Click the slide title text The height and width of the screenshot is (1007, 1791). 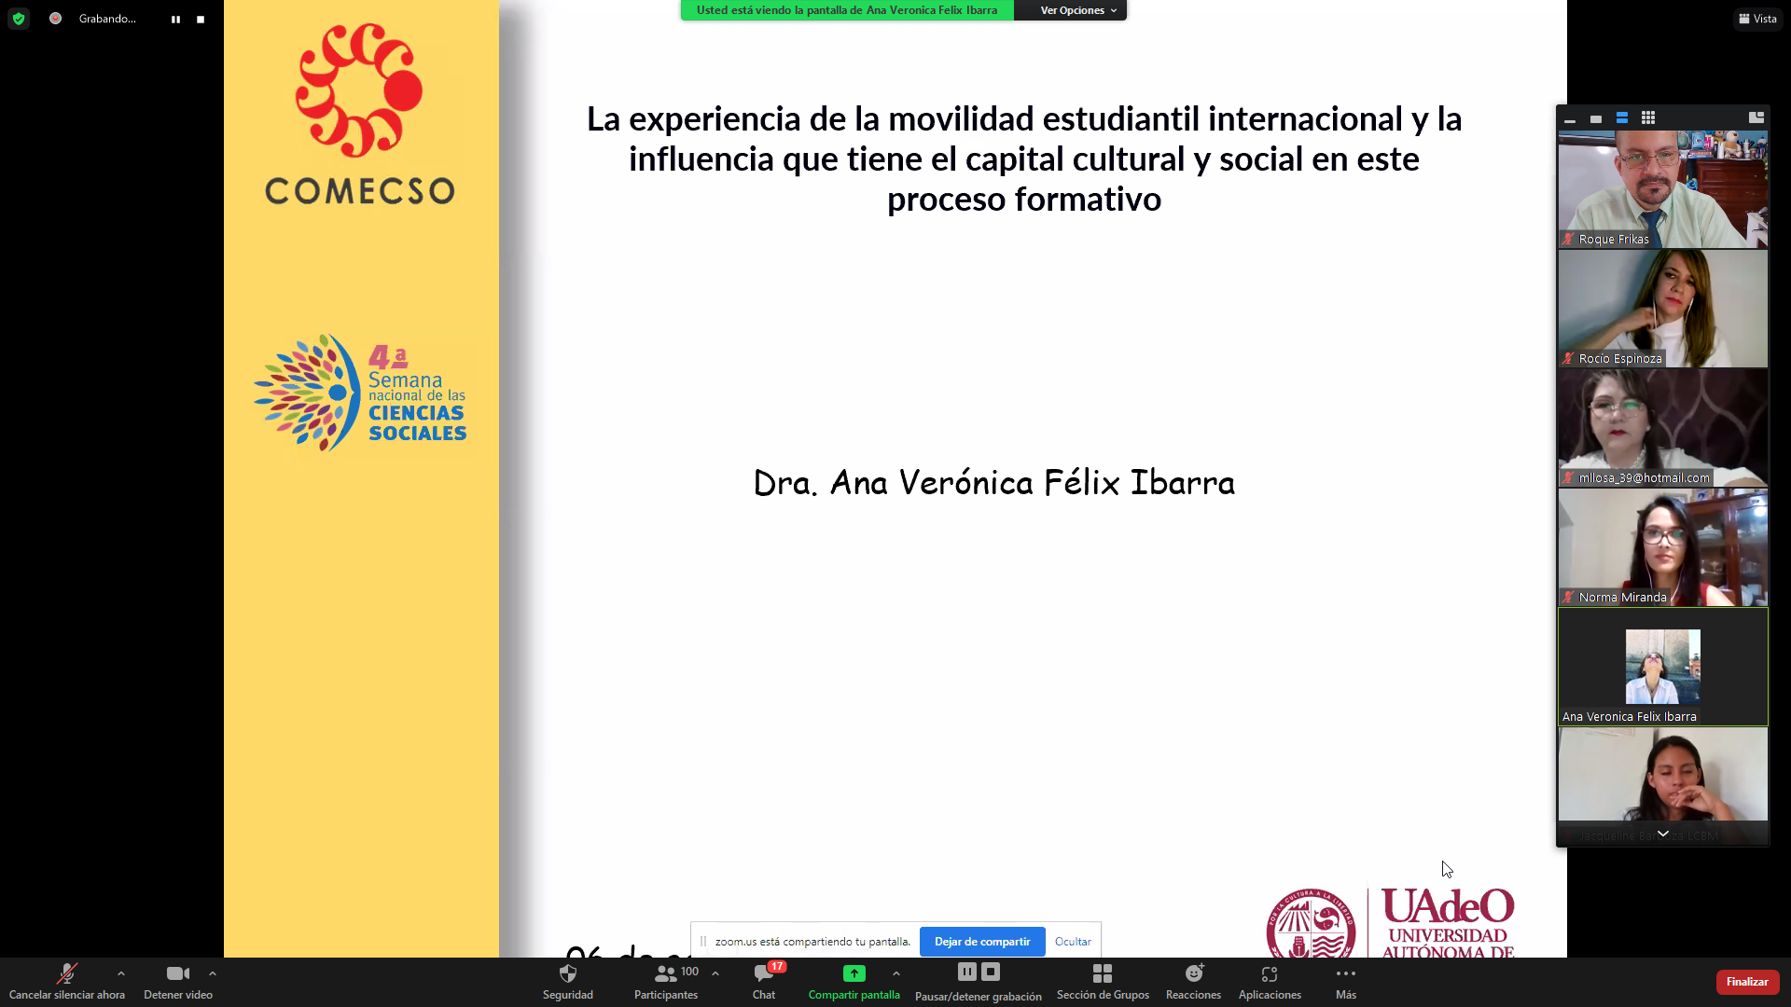[1024, 158]
